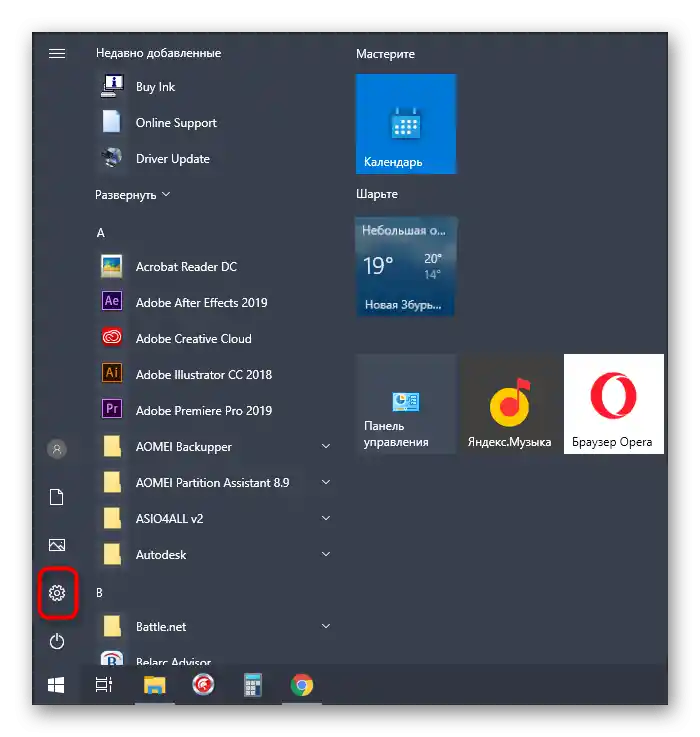Image resolution: width=700 pixels, height=737 pixels.
Task: Launch Adobe Illustrator CC 2018 label
Action: point(204,375)
